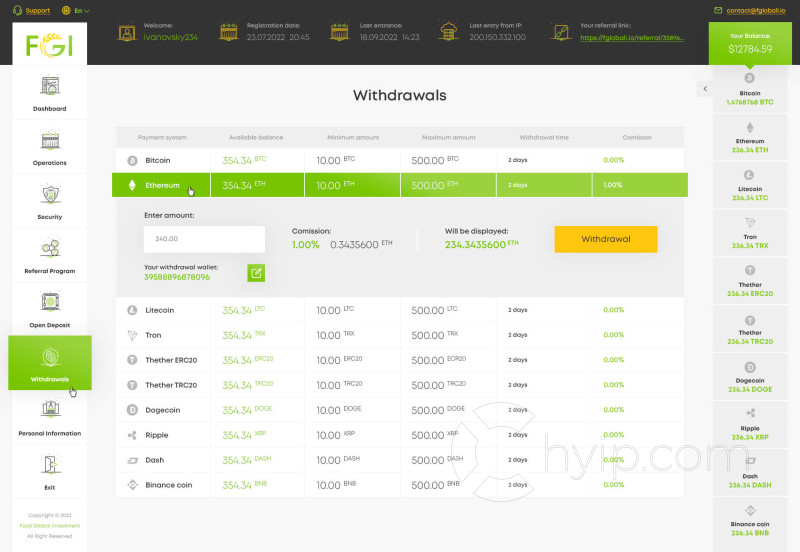Screen dimensions: 800x552
Task: Expand the Dash withdrawal row
Action: pos(400,460)
